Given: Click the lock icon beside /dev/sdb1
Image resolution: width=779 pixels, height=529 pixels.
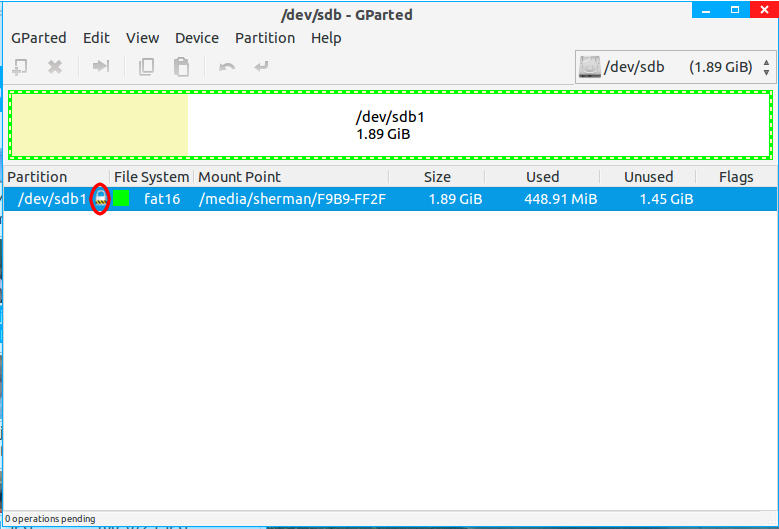Looking at the screenshot, I should pyautogui.click(x=100, y=199).
